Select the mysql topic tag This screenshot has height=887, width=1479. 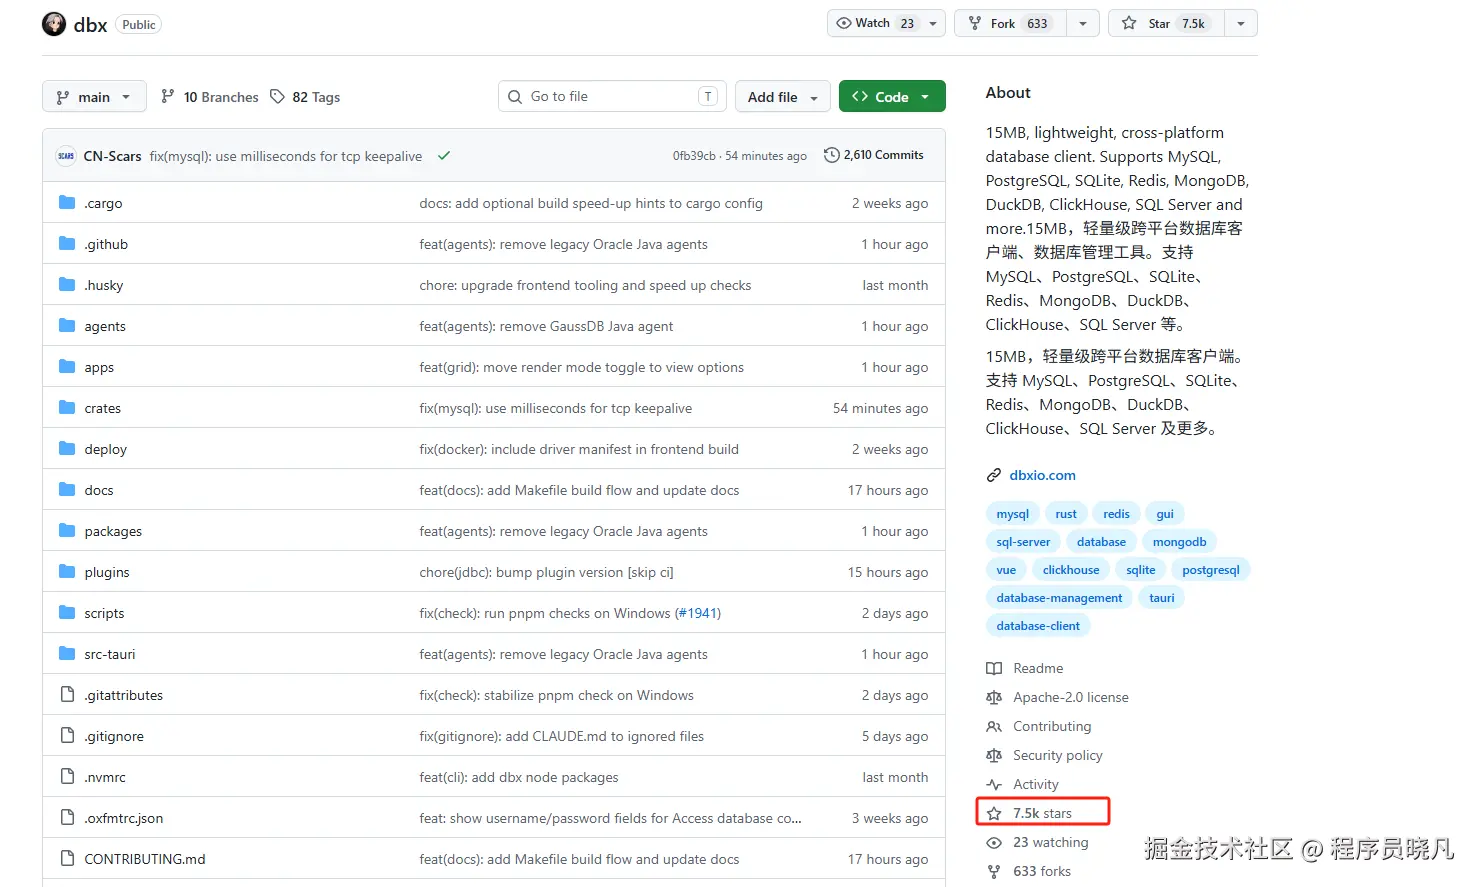(1012, 514)
